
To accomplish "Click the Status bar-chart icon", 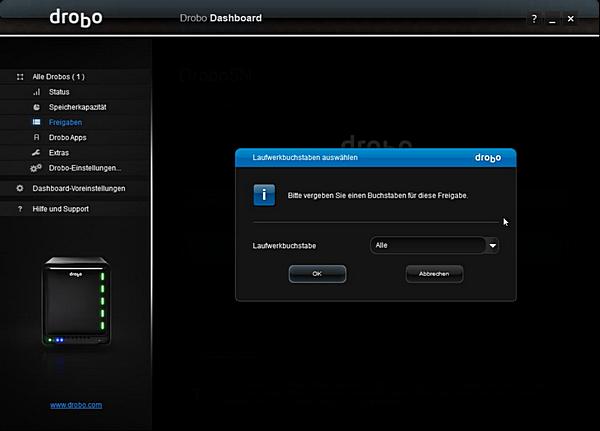I will [x=36, y=92].
